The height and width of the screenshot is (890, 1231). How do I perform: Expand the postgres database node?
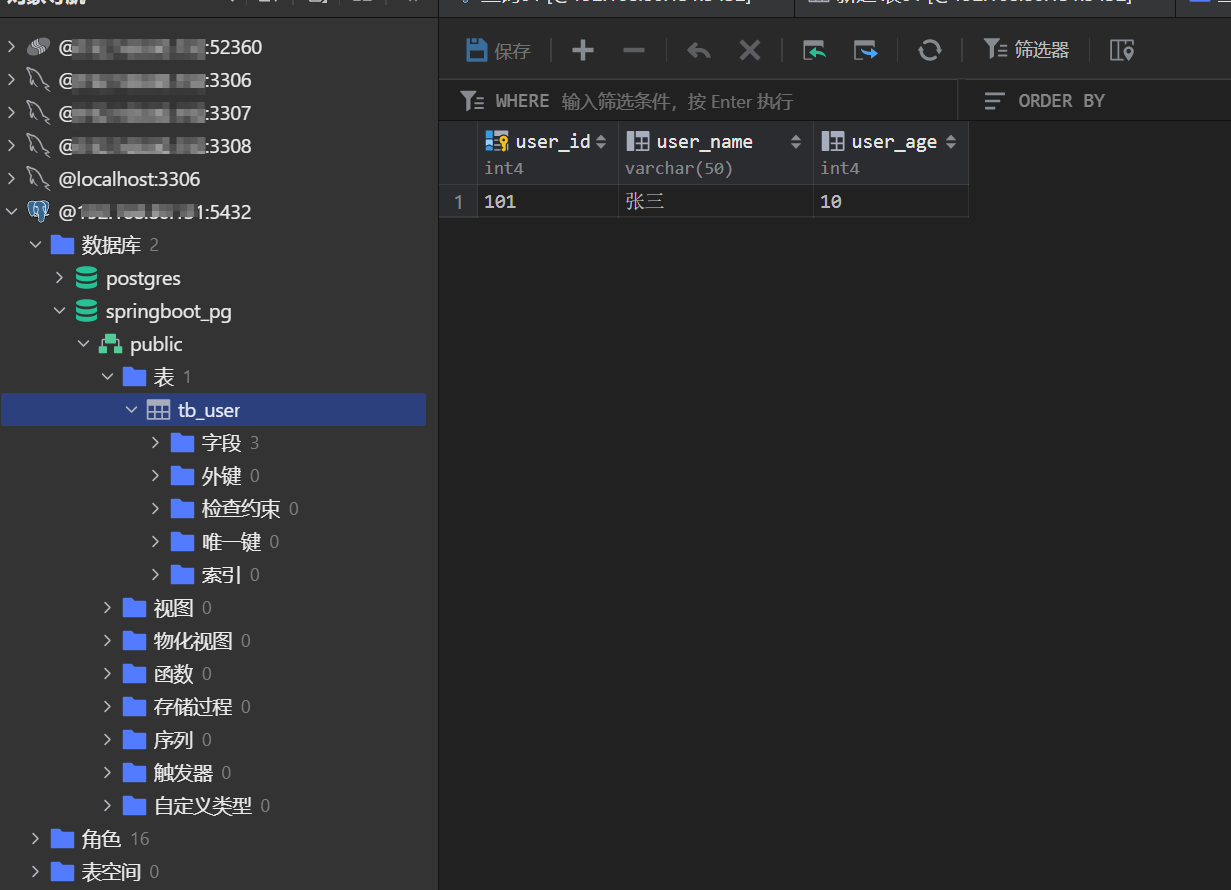(x=59, y=278)
